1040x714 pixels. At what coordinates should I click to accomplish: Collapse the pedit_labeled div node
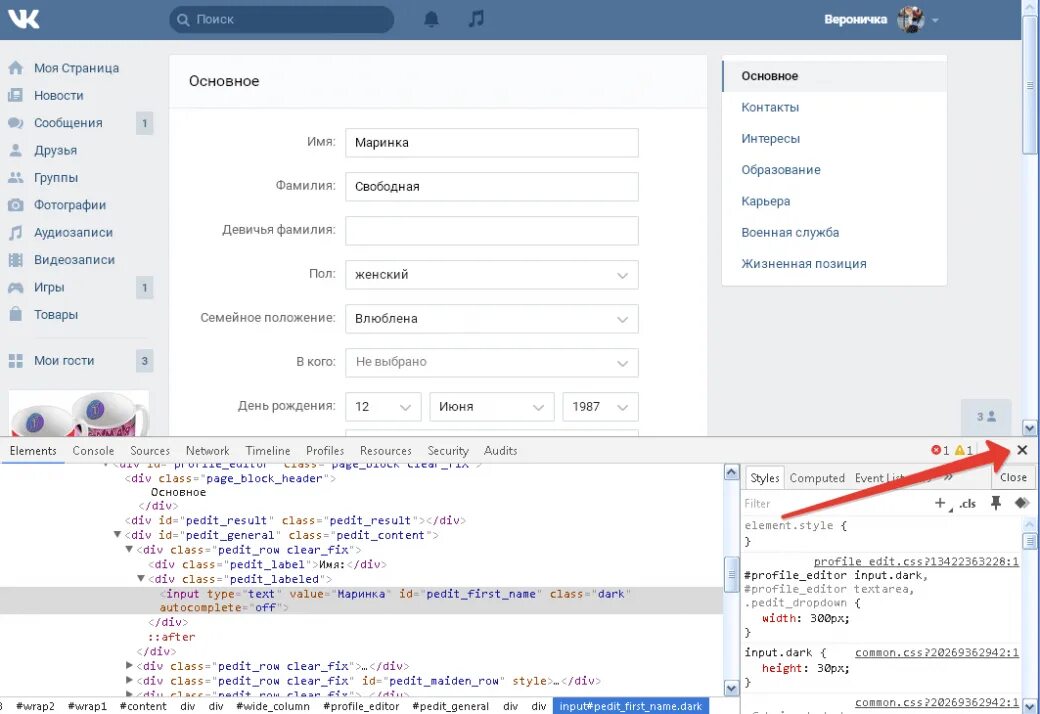click(x=141, y=579)
